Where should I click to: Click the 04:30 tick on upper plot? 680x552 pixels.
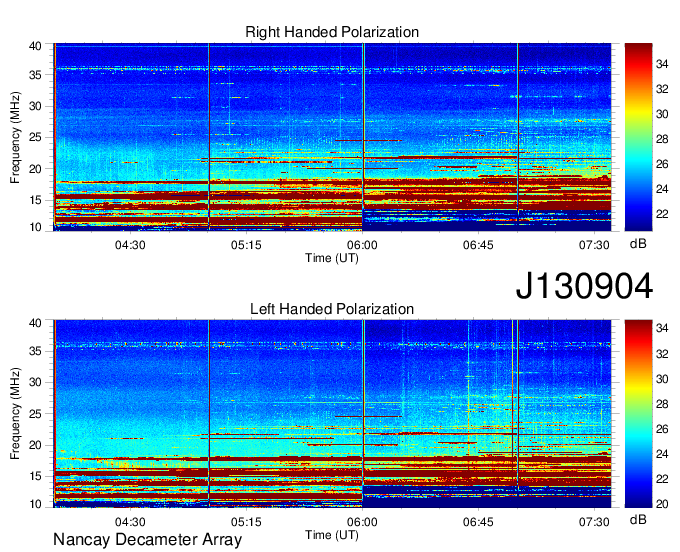point(130,245)
